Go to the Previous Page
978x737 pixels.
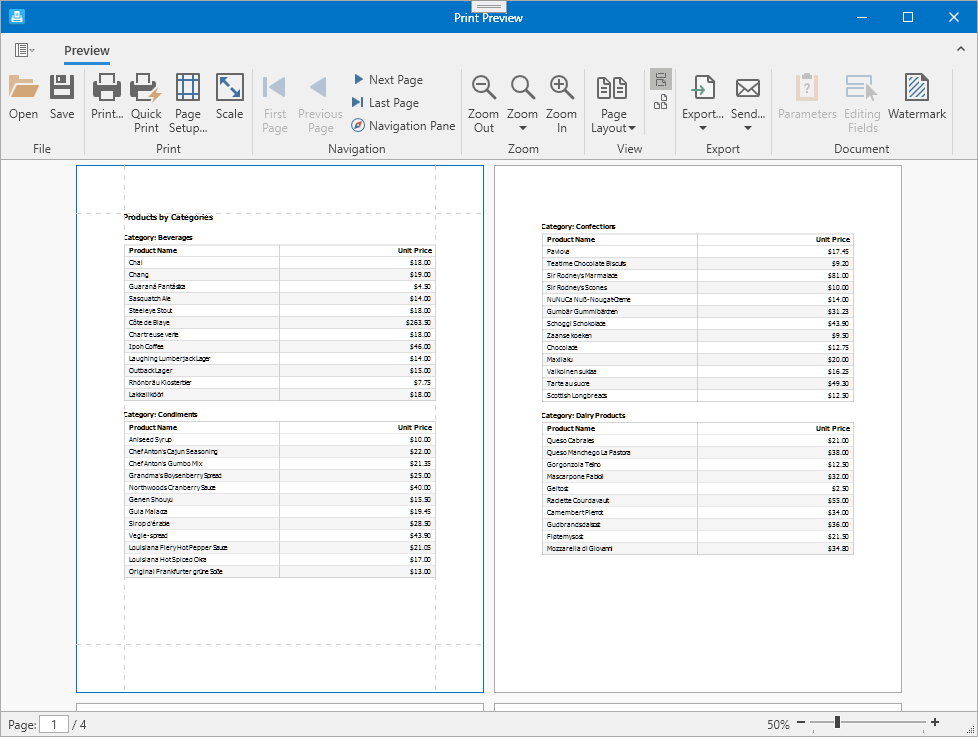point(320,103)
